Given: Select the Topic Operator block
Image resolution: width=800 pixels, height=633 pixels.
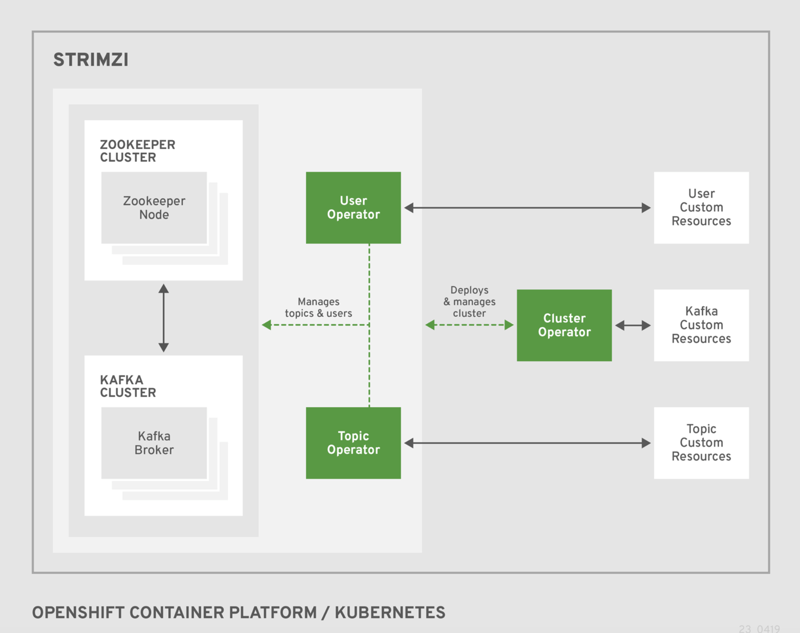Looking at the screenshot, I should tap(353, 442).
